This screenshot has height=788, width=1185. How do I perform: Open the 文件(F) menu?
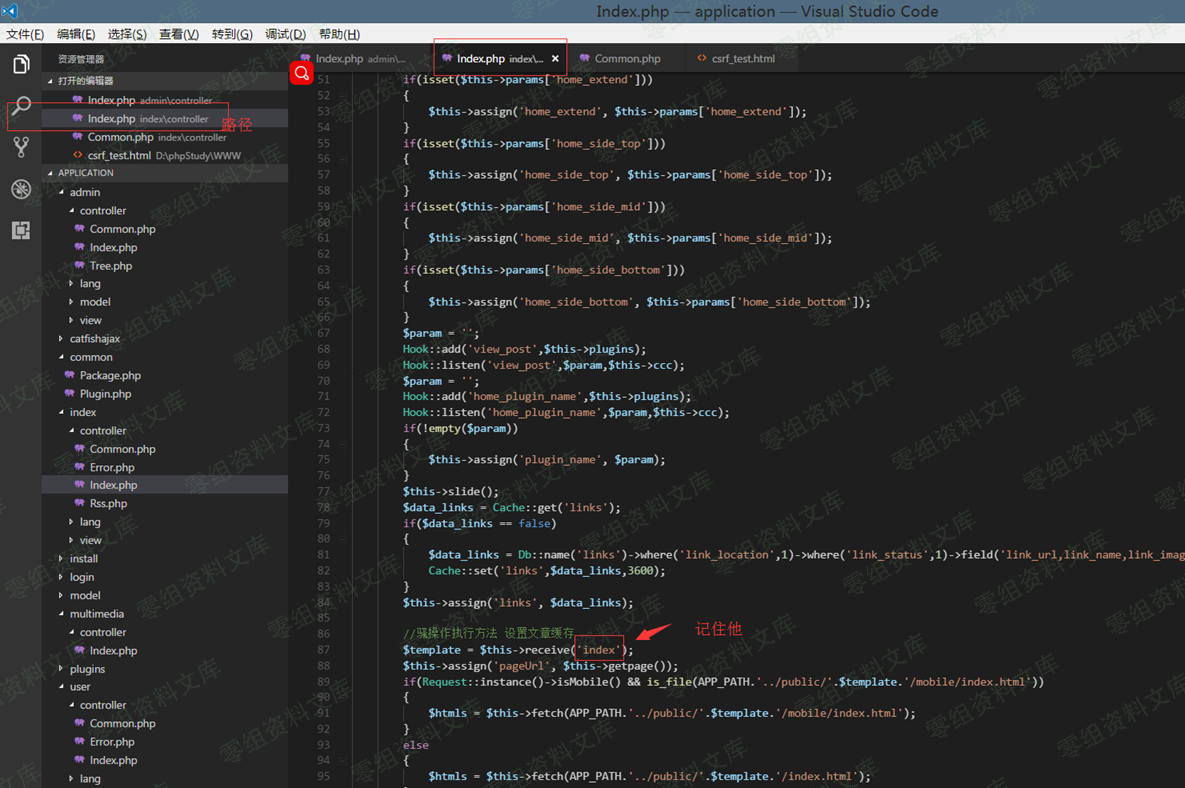(25, 34)
